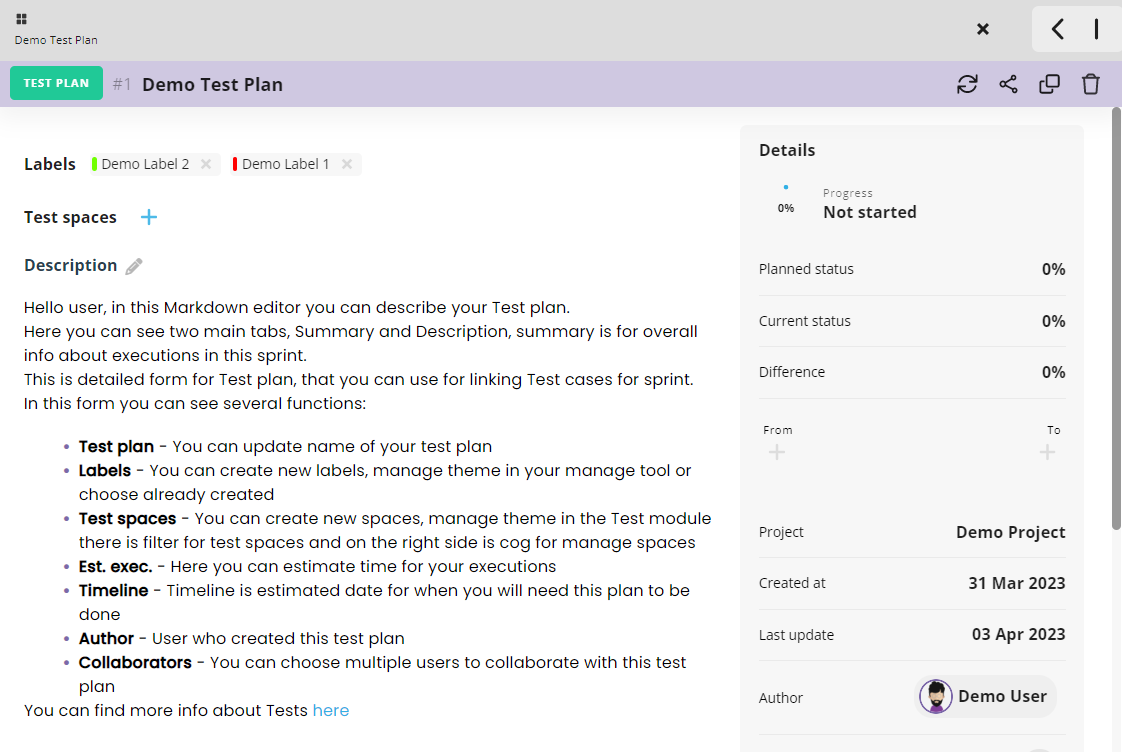
Task: Remove Demo Label 2 tag
Action: 206,164
